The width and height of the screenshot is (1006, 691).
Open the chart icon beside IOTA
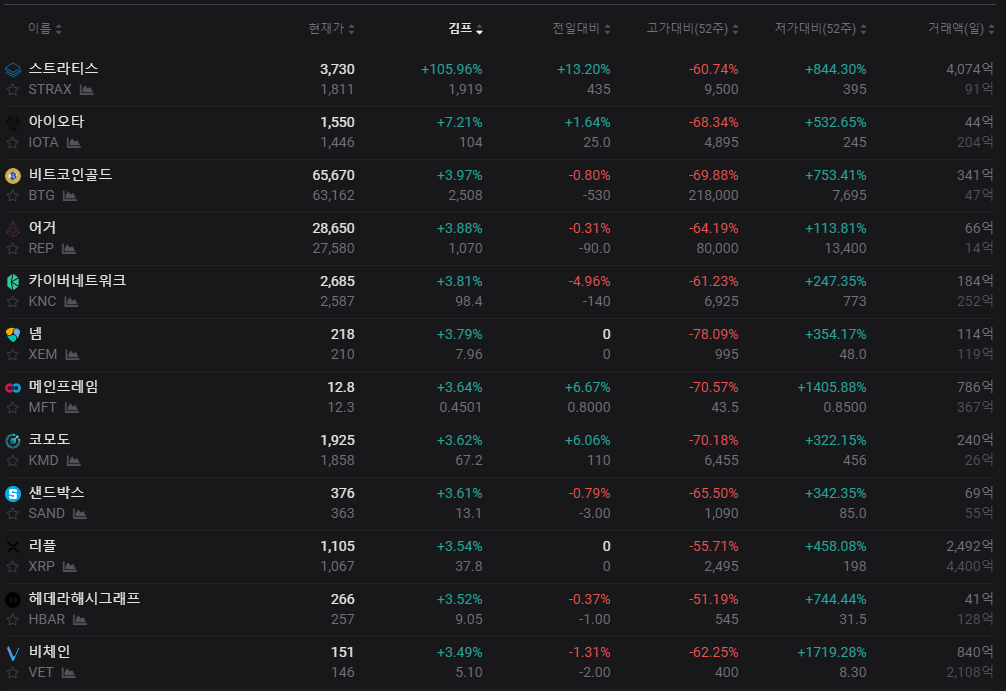[x=74, y=142]
